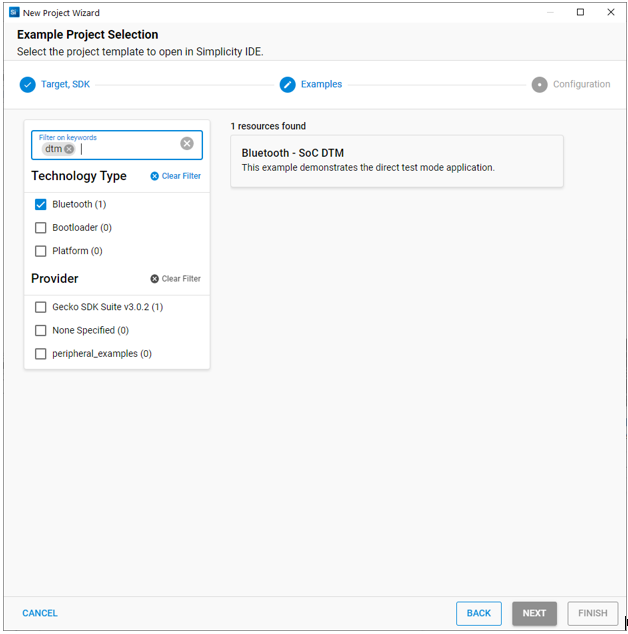The image size is (628, 634).
Task: Click the Technology Type heading
Action: pos(79,176)
